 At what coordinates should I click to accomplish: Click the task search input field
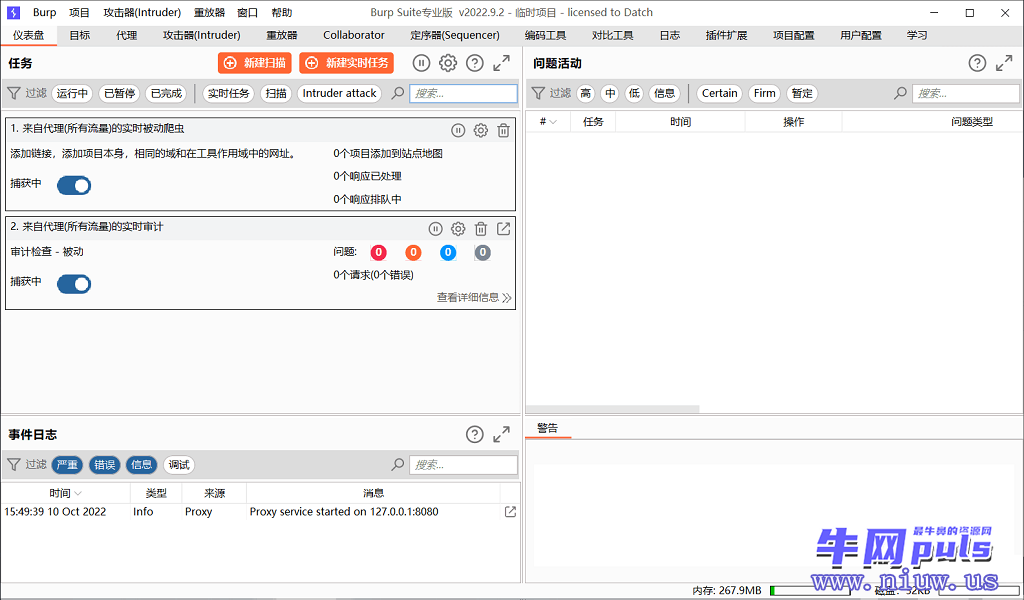464,93
